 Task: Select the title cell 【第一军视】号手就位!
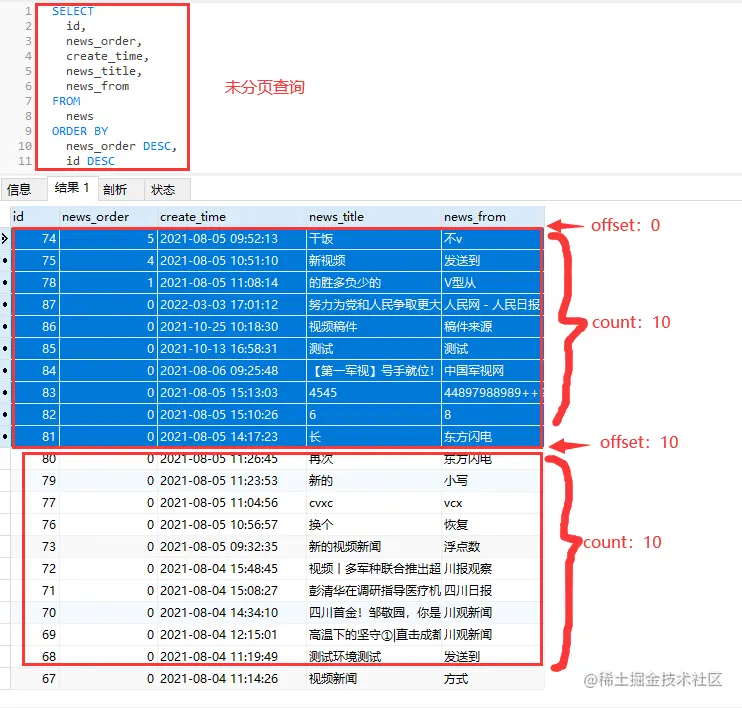click(374, 371)
